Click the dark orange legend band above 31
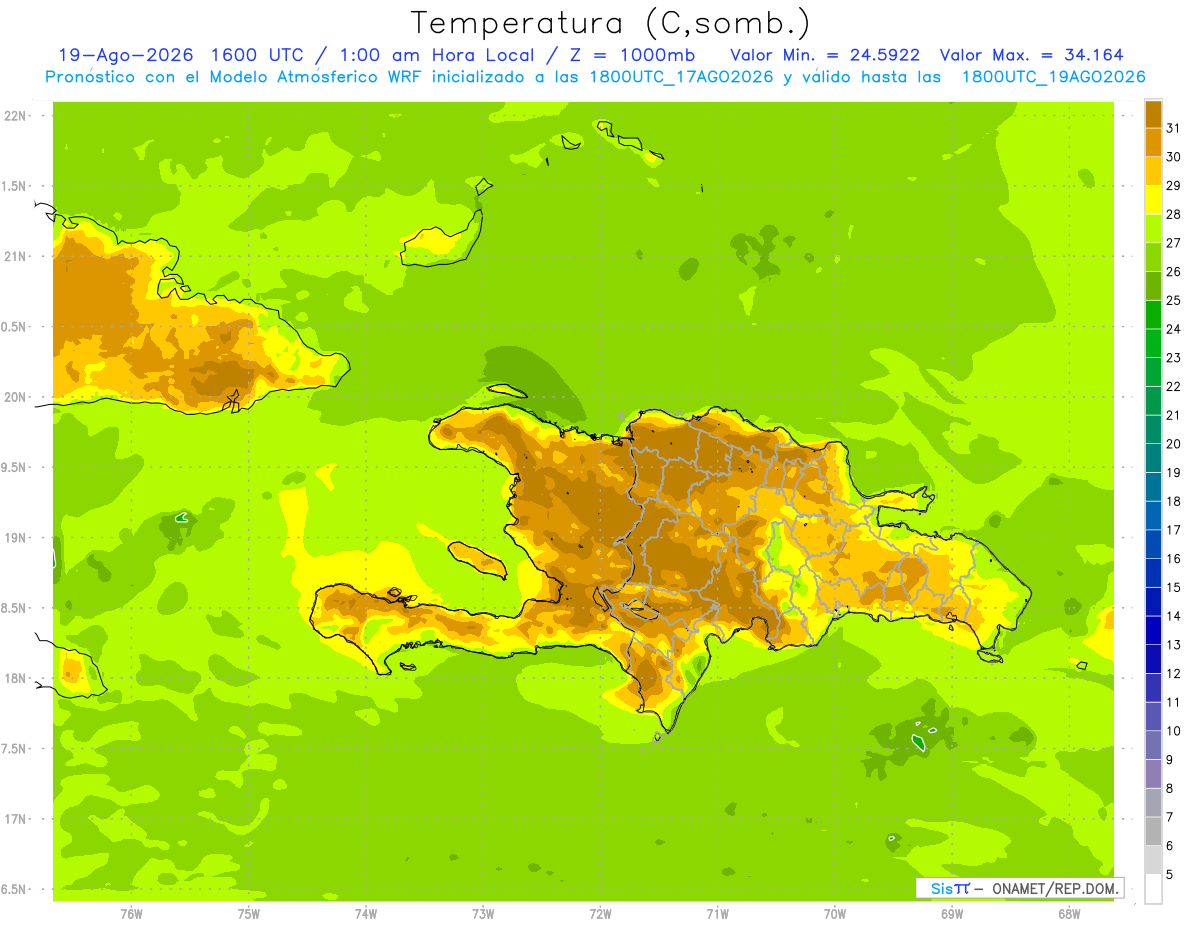The height and width of the screenshot is (927, 1200). click(1153, 114)
